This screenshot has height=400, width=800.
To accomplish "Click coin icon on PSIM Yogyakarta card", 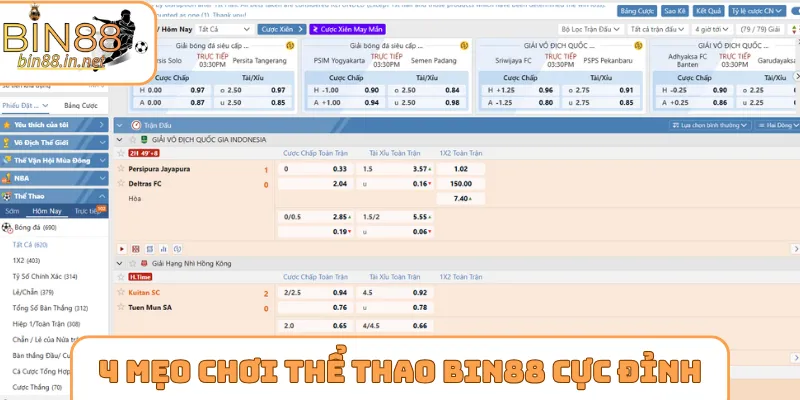I will [x=464, y=45].
